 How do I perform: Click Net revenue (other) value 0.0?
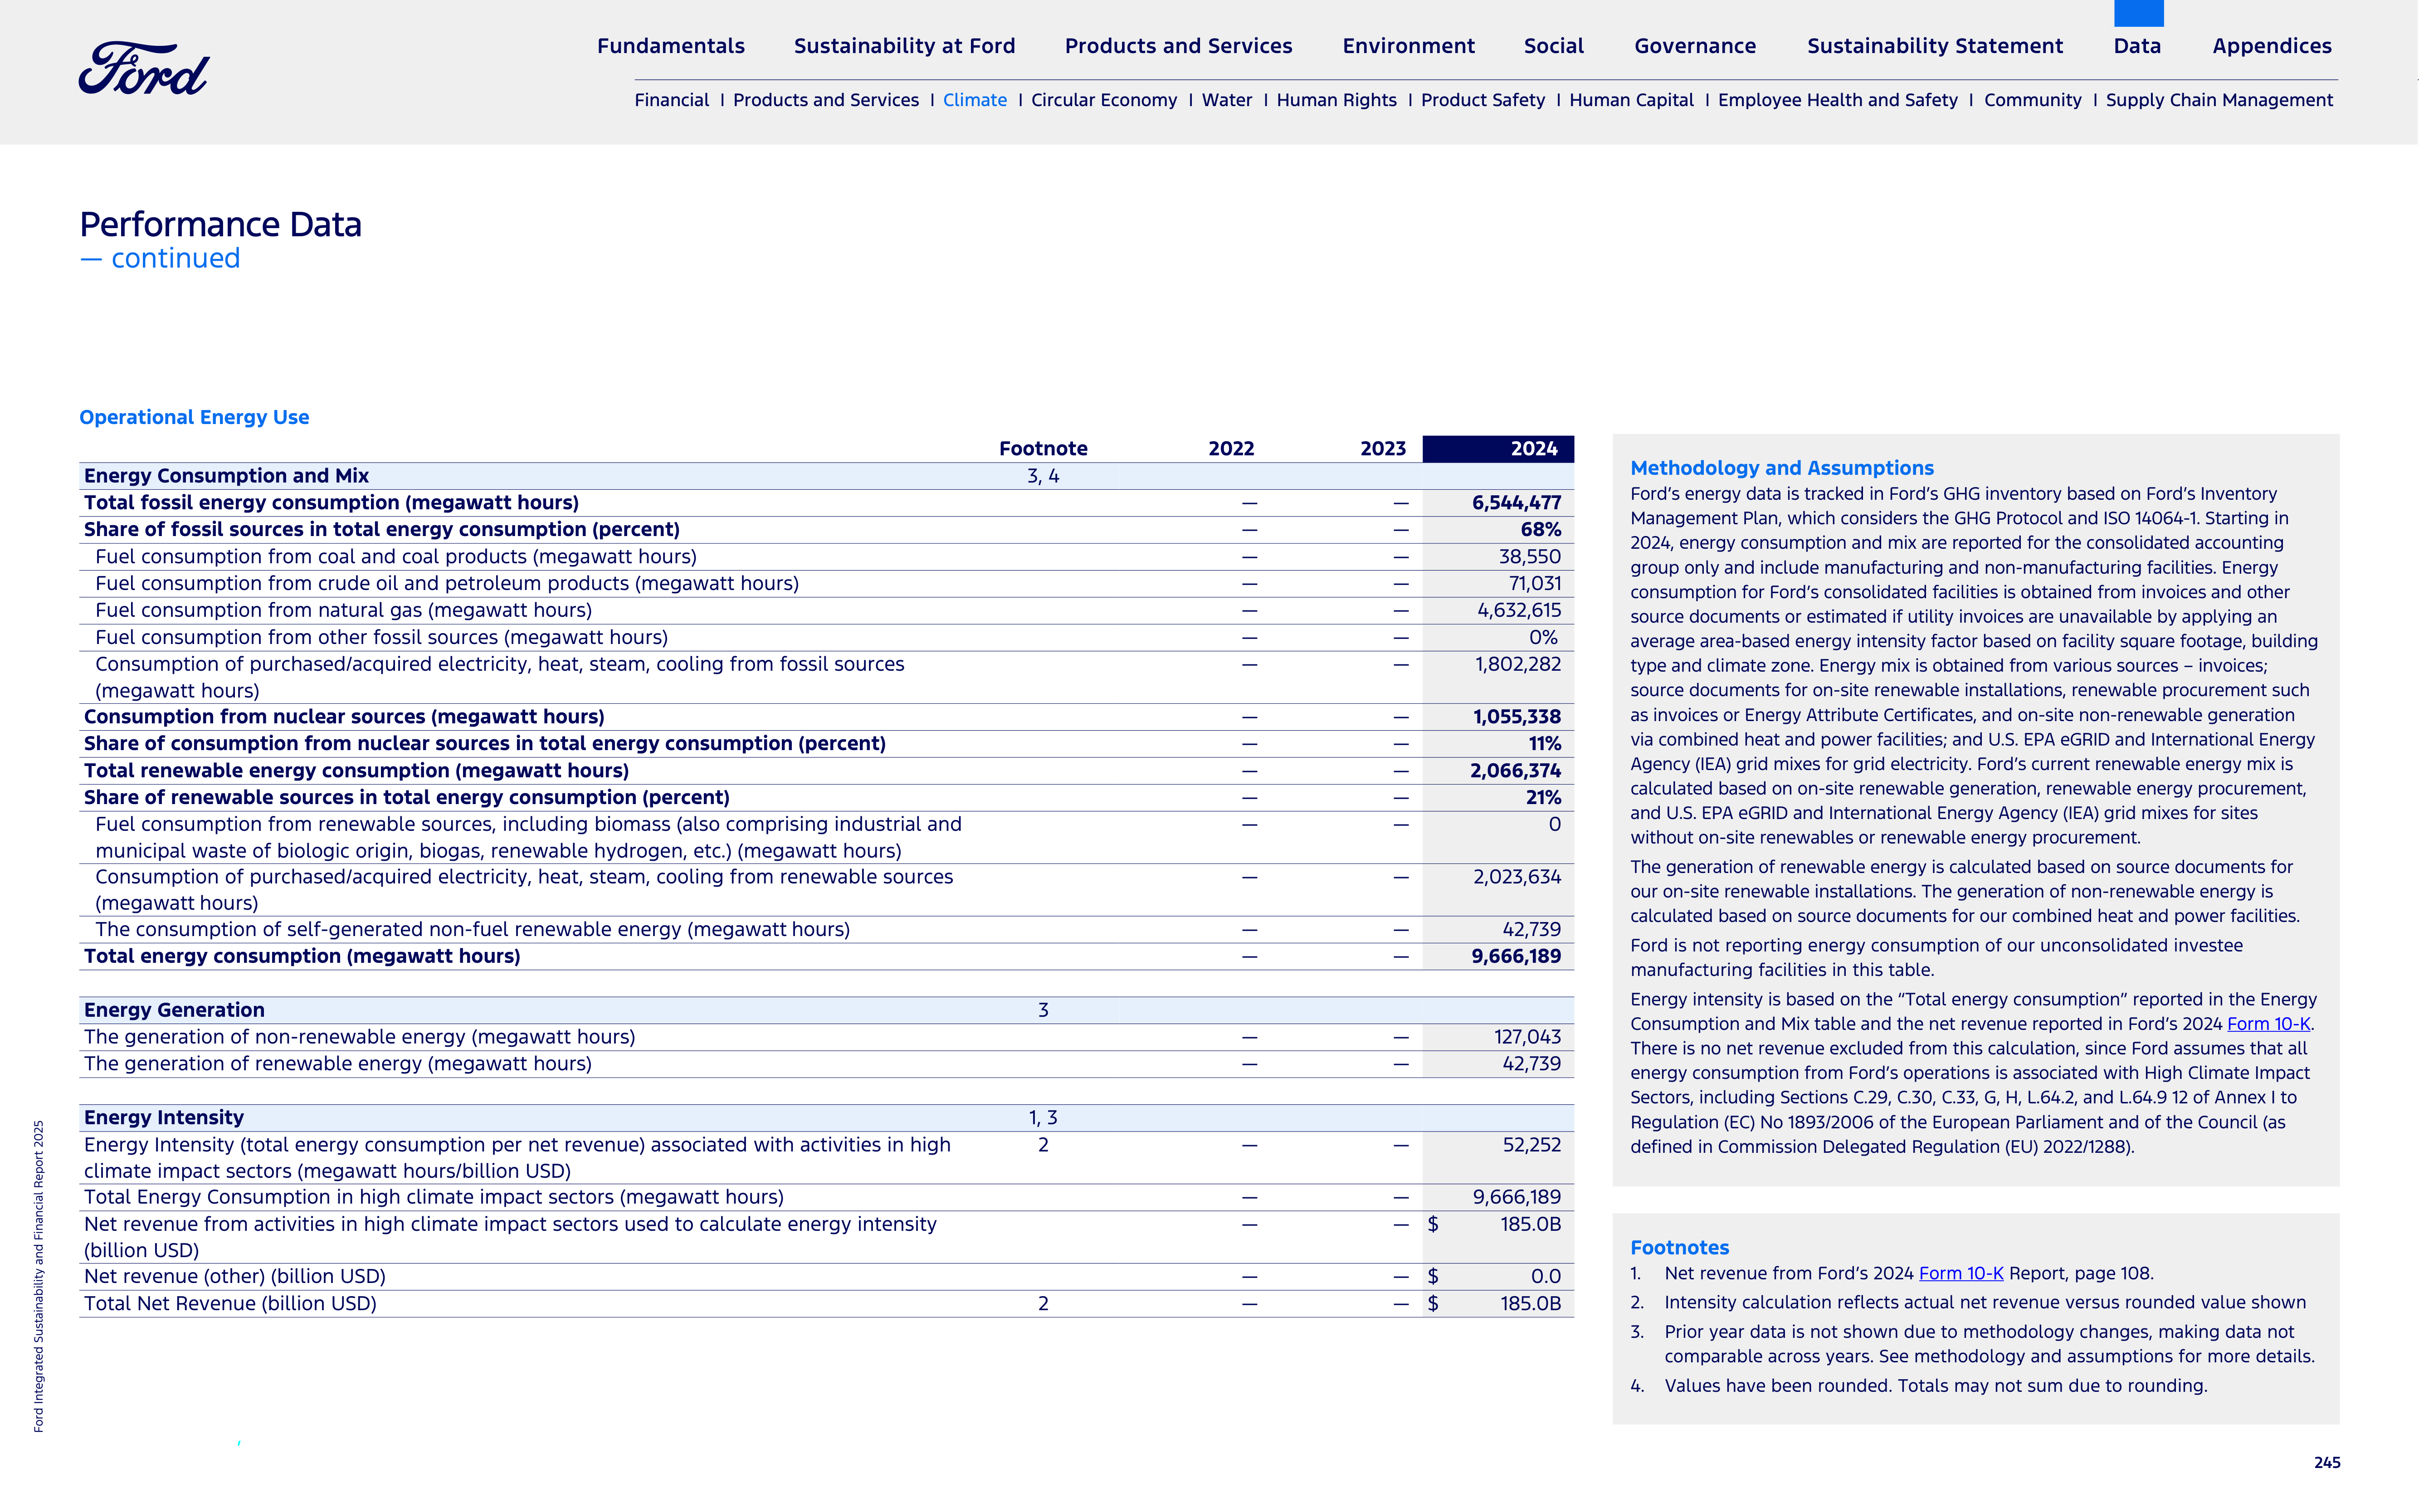click(1545, 1277)
